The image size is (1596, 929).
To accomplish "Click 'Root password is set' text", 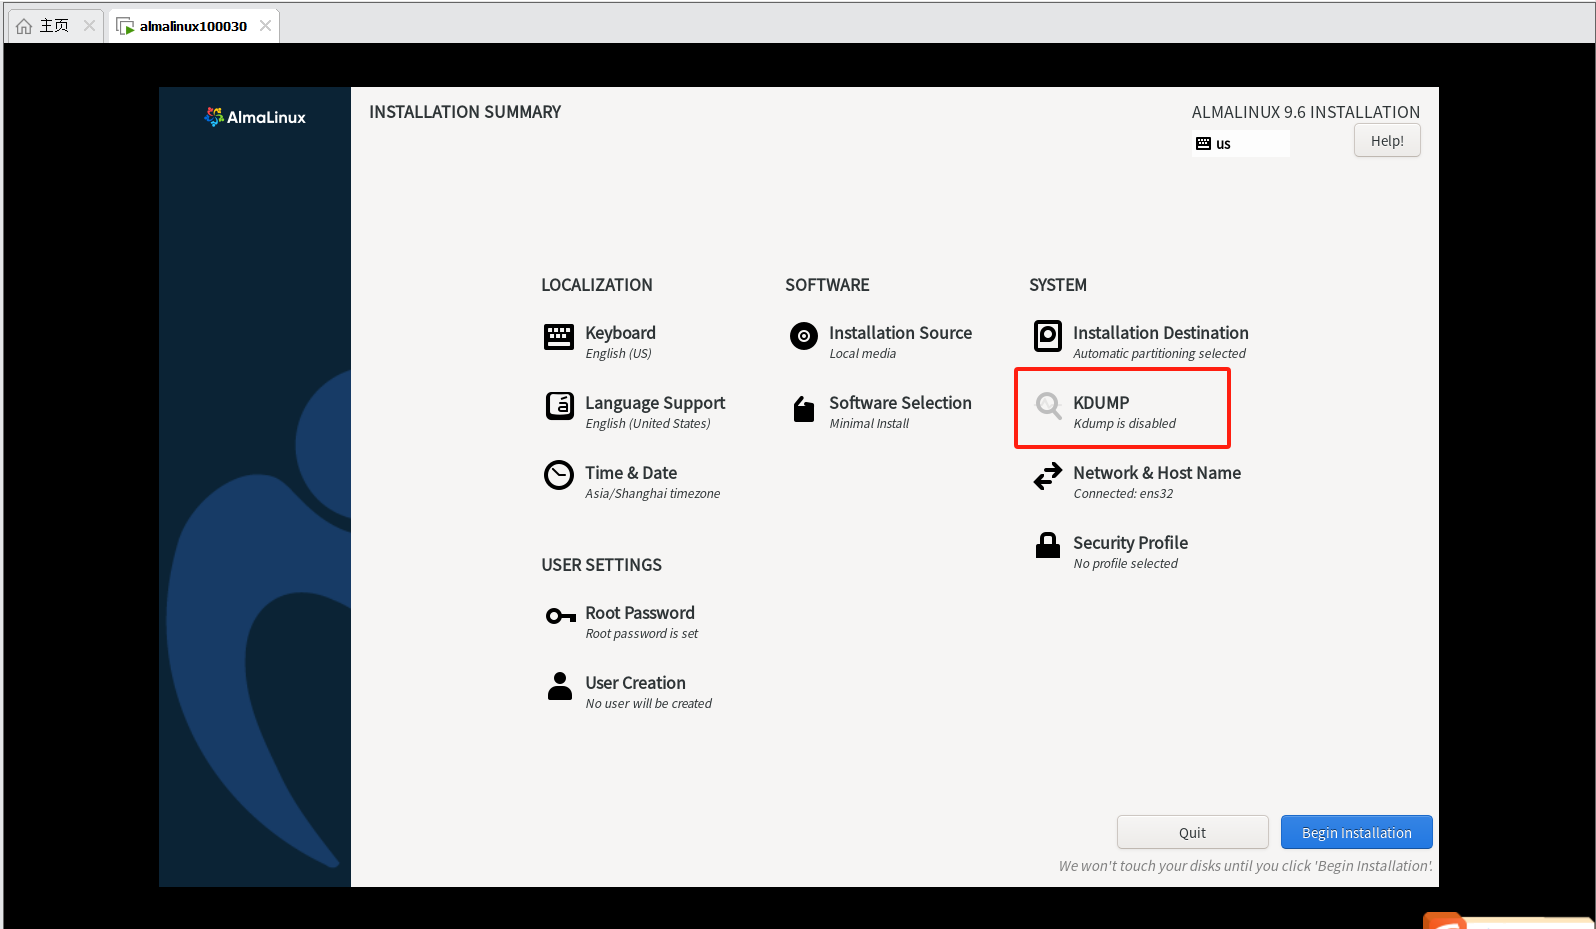I will 641,634.
